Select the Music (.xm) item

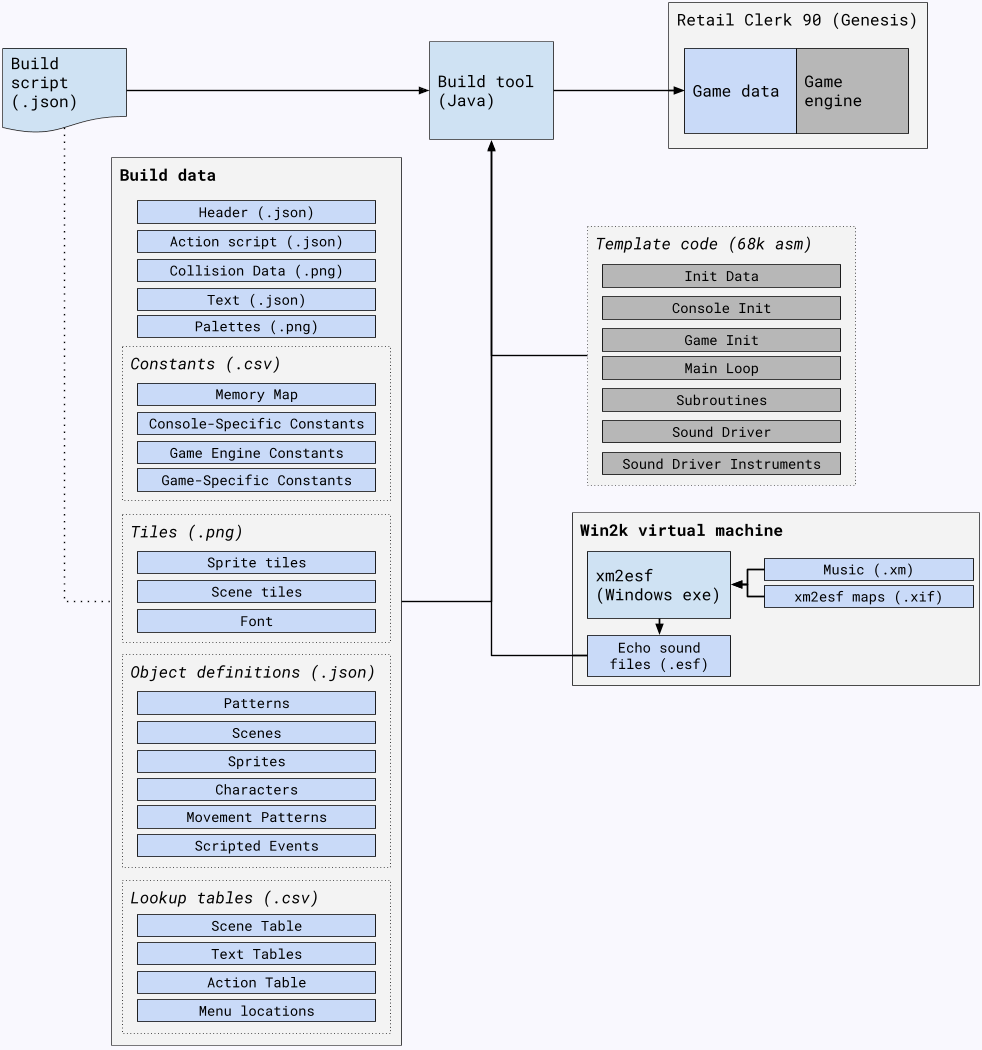pyautogui.click(x=869, y=568)
